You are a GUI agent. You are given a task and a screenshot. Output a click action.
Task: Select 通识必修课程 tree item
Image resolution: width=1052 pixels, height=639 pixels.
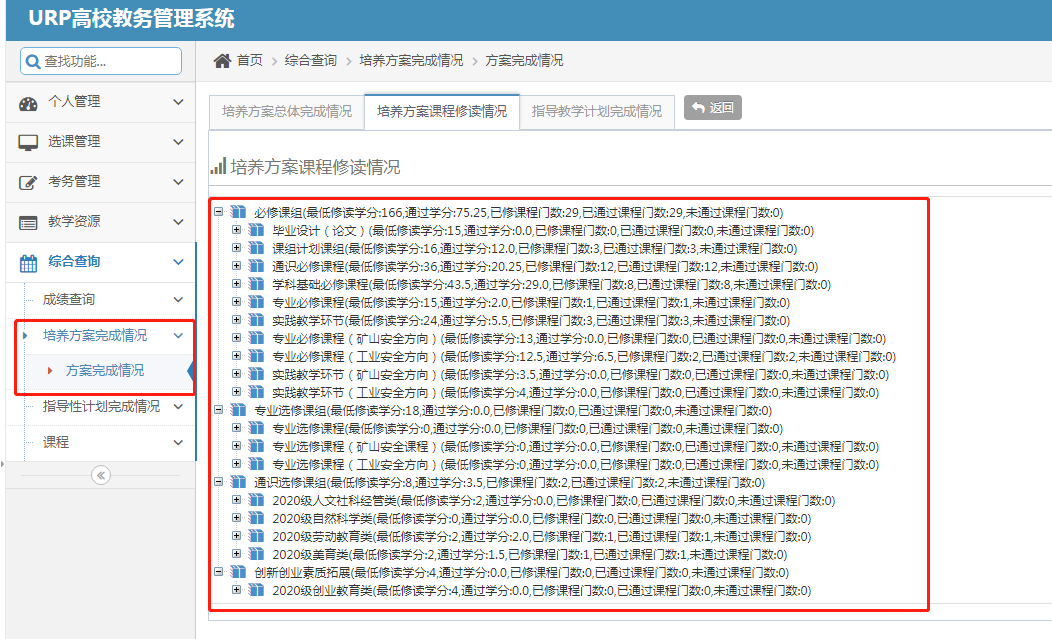tap(308, 266)
